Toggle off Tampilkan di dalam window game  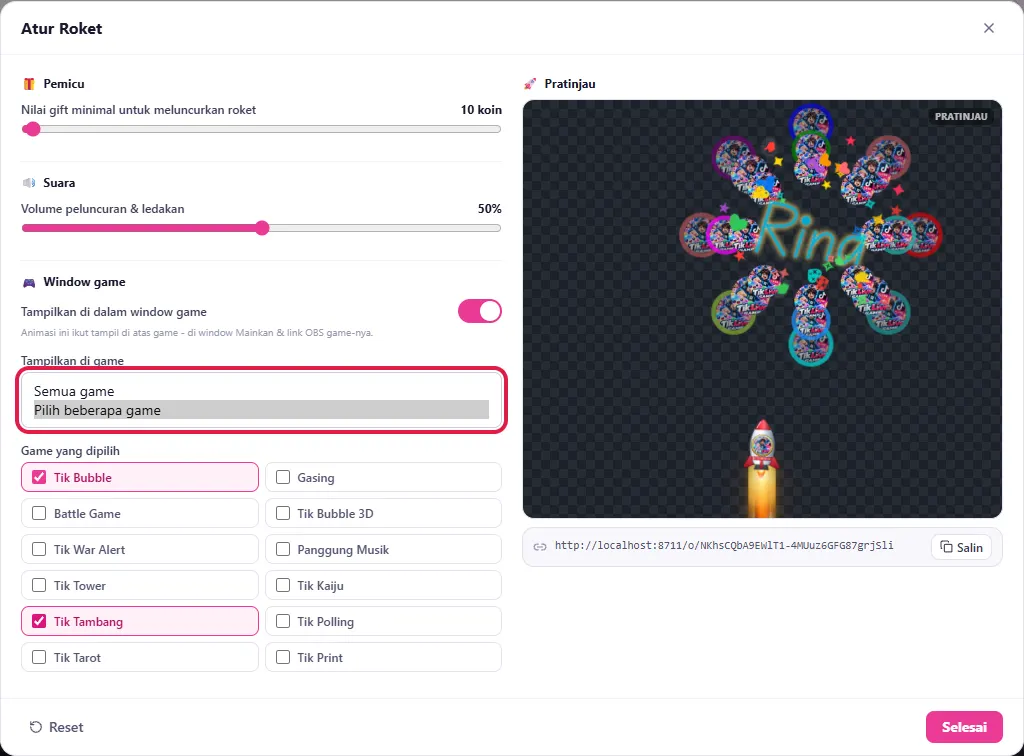pos(480,311)
